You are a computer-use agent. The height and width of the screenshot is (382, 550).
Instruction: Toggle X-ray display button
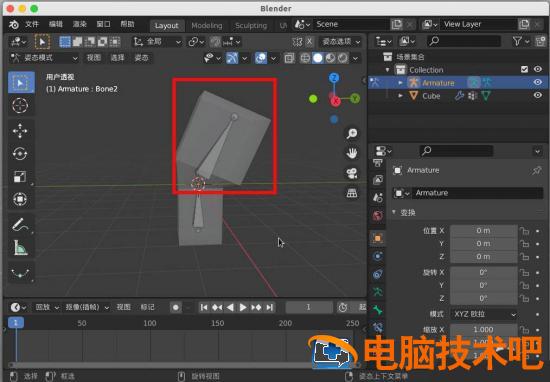[289, 58]
